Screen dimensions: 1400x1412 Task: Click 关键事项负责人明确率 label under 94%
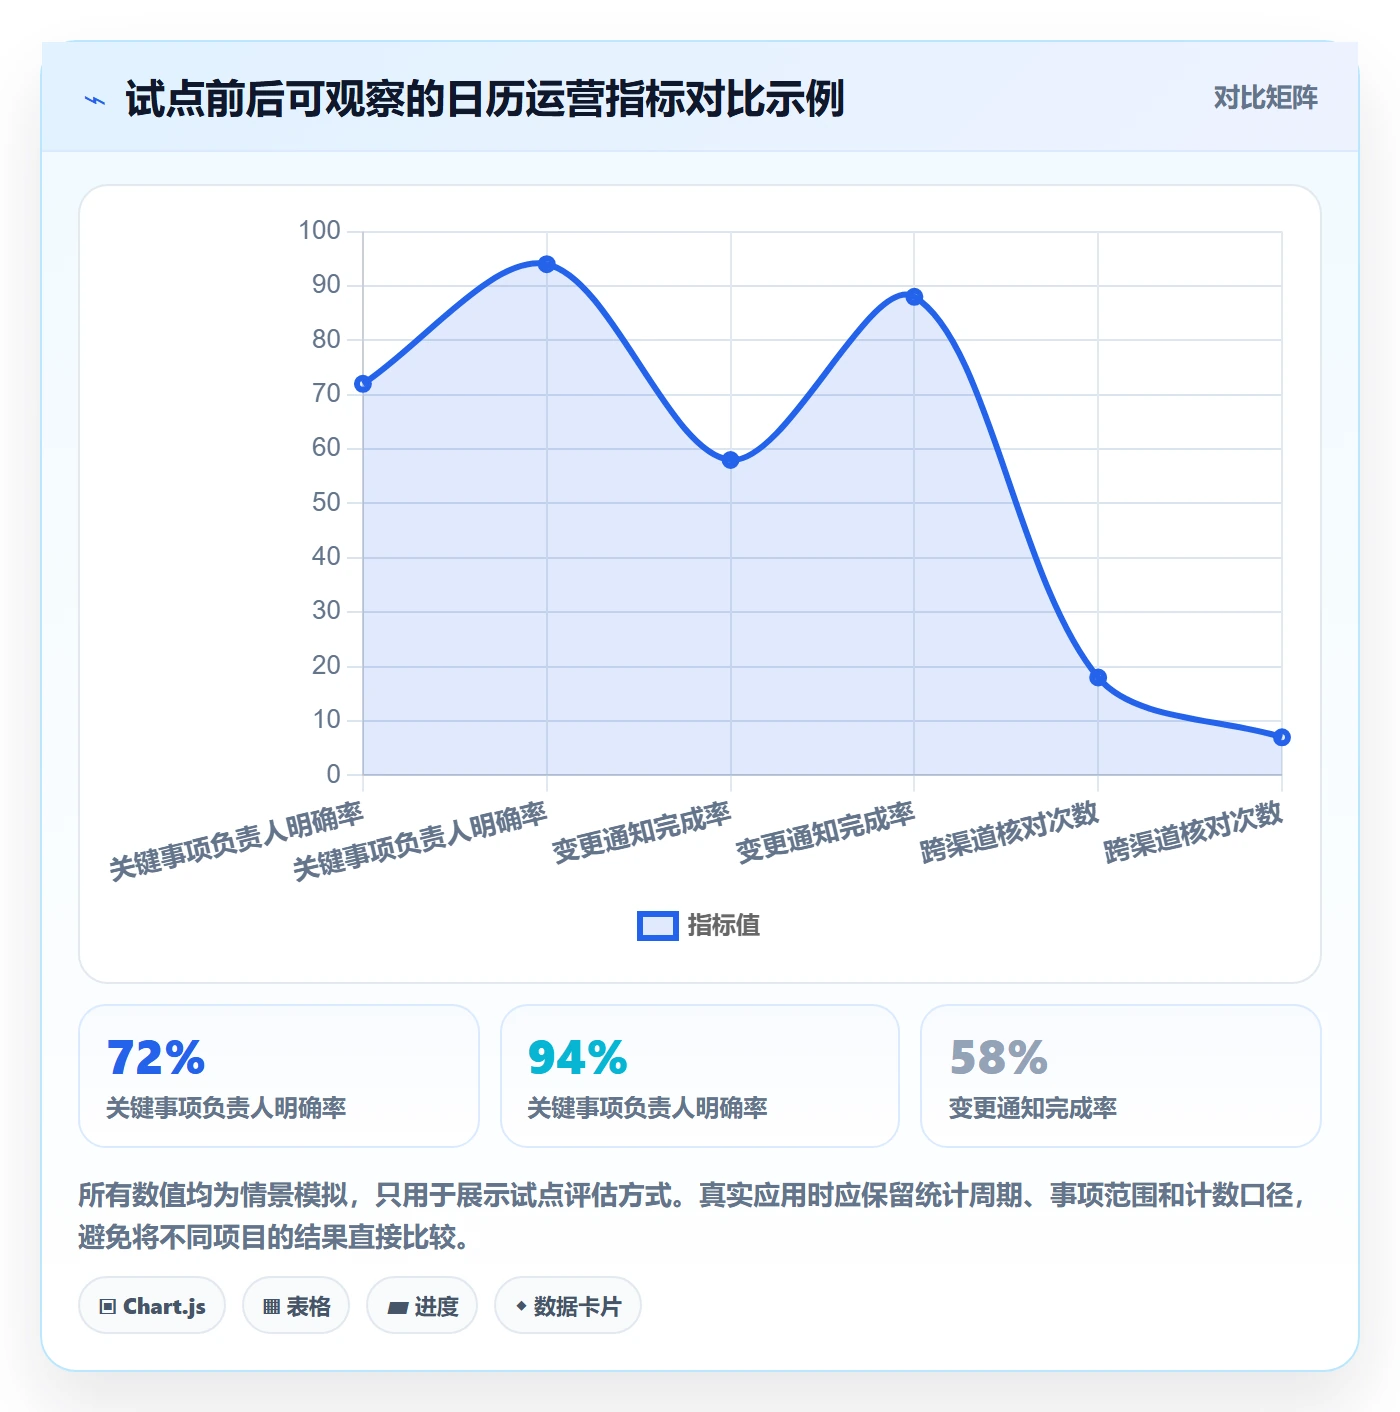[647, 1108]
